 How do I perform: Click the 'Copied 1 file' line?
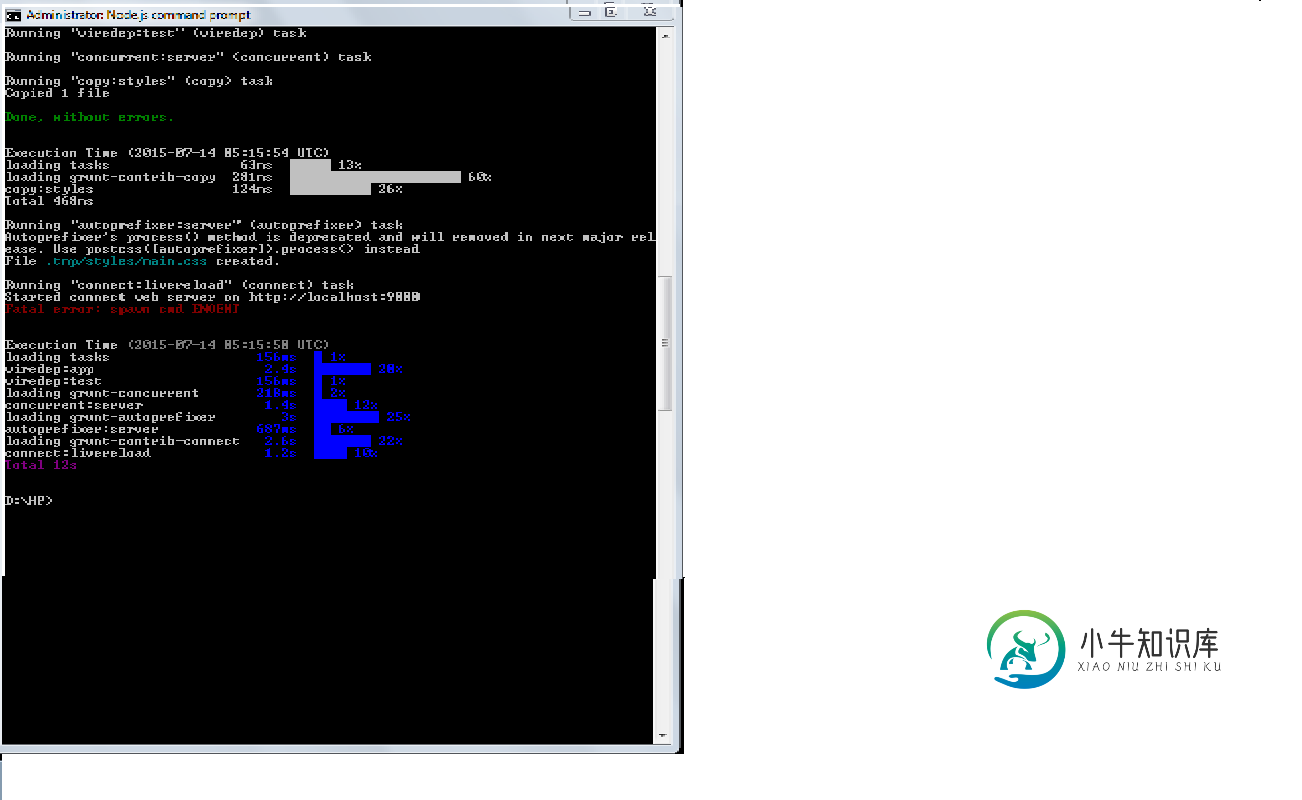(57, 93)
